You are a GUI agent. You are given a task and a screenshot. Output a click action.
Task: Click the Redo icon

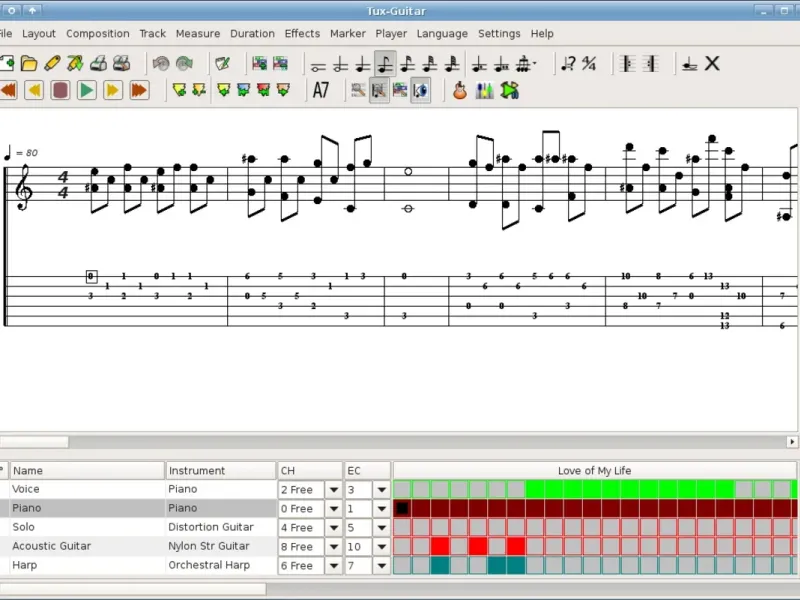[x=184, y=64]
